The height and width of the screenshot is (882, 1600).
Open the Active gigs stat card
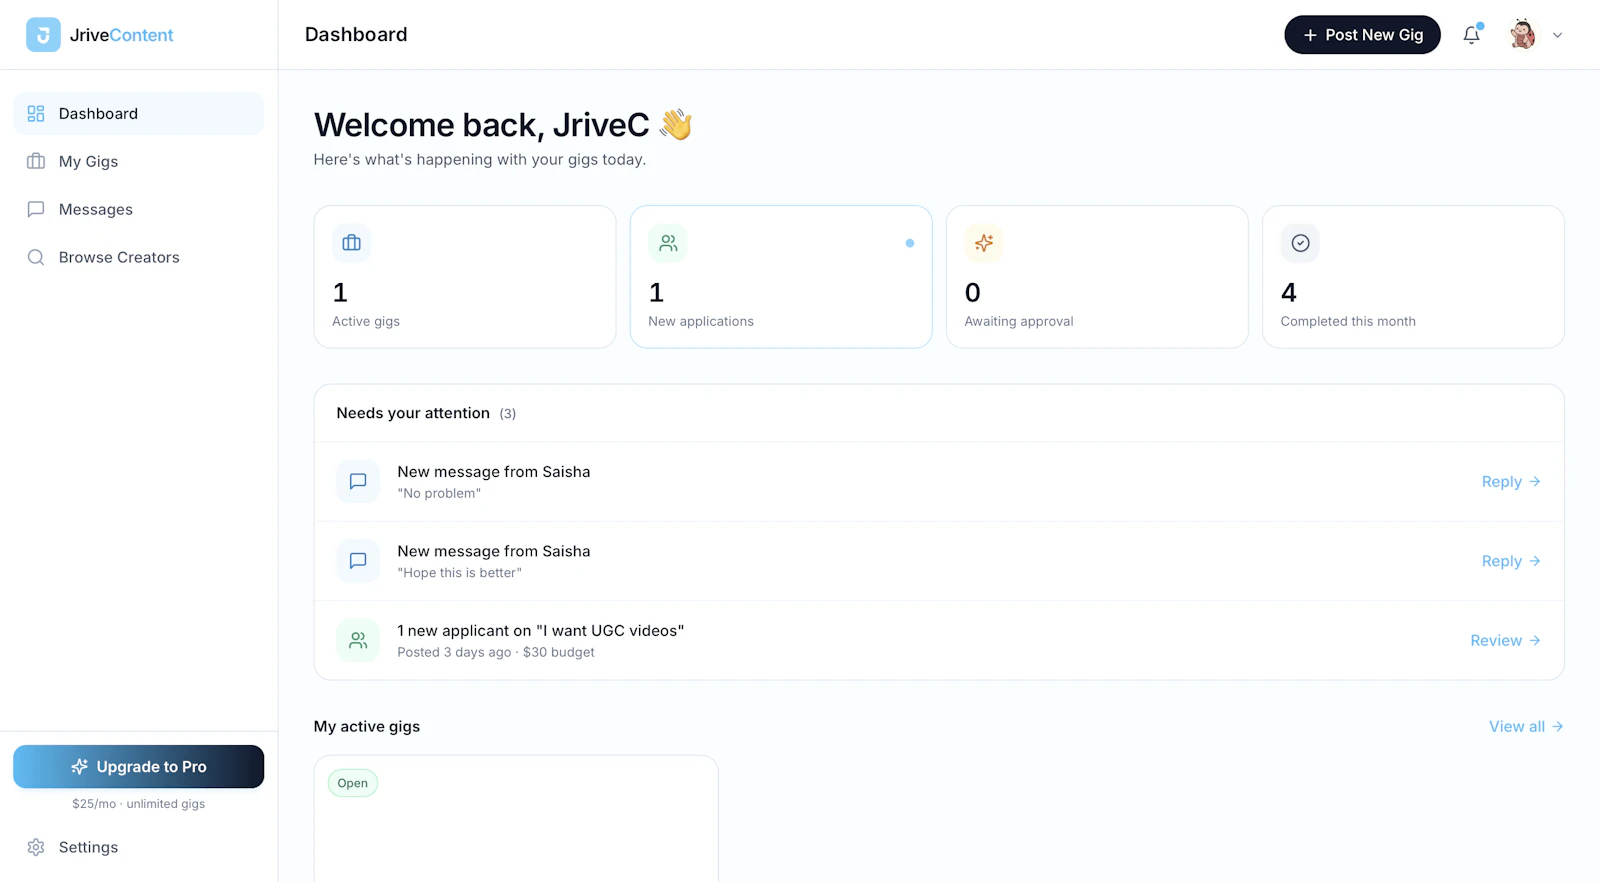pyautogui.click(x=465, y=277)
